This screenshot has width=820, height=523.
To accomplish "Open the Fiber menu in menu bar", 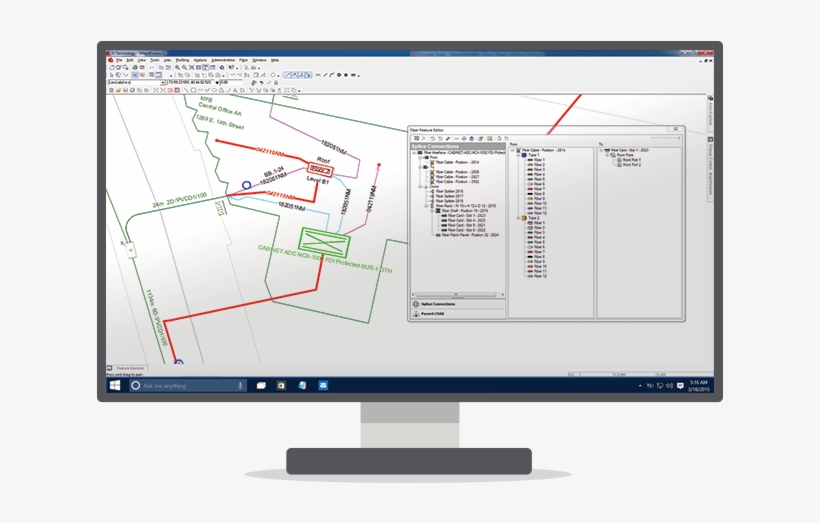I will pos(243,60).
